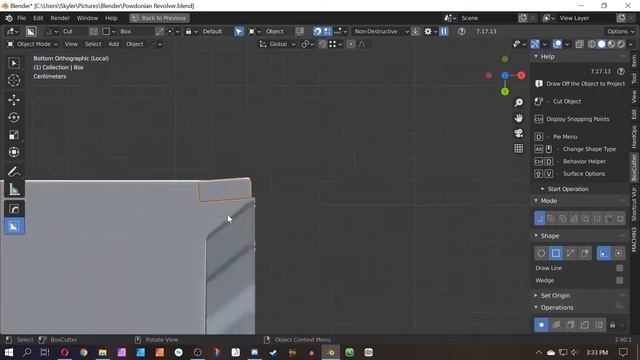Select the Box shape icon

click(x=556, y=253)
